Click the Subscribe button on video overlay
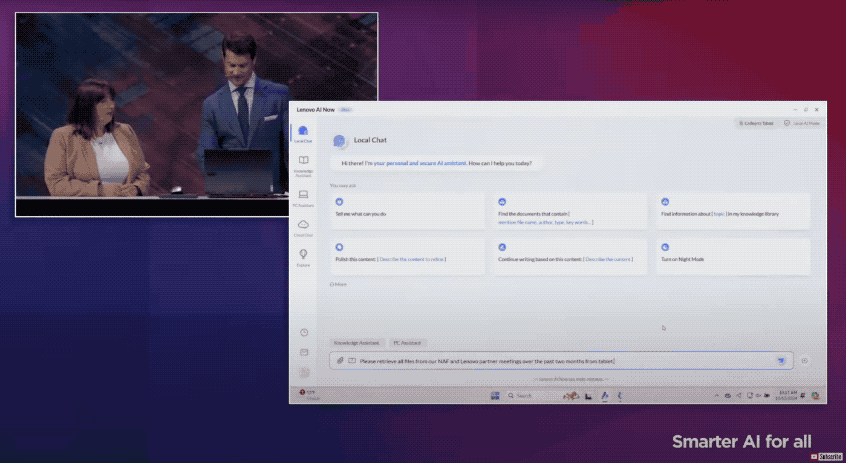 [x=826, y=457]
